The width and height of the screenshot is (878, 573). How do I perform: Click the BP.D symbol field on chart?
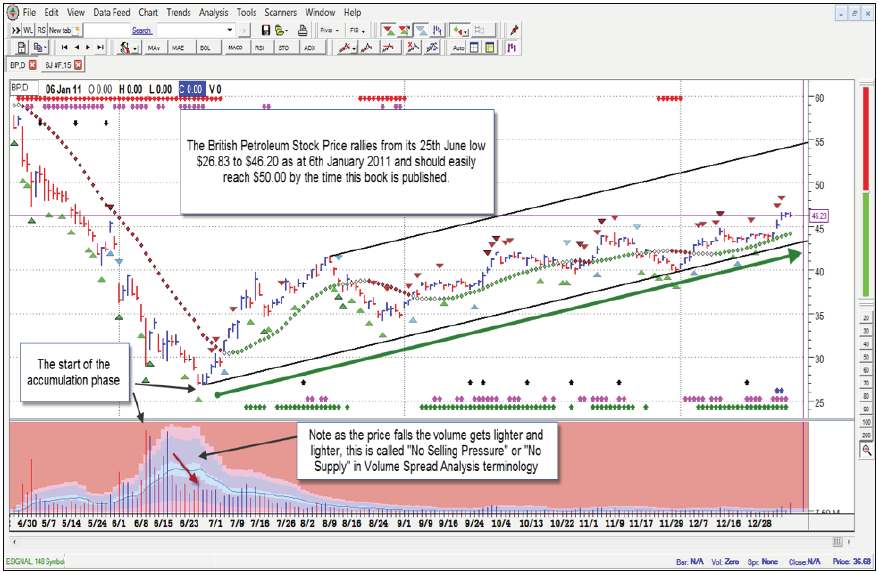24,88
